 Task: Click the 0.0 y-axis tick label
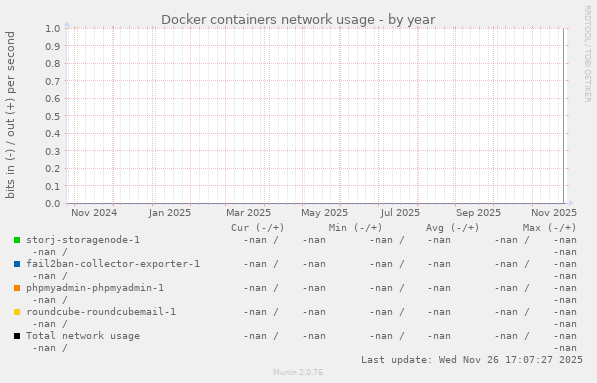click(53, 204)
